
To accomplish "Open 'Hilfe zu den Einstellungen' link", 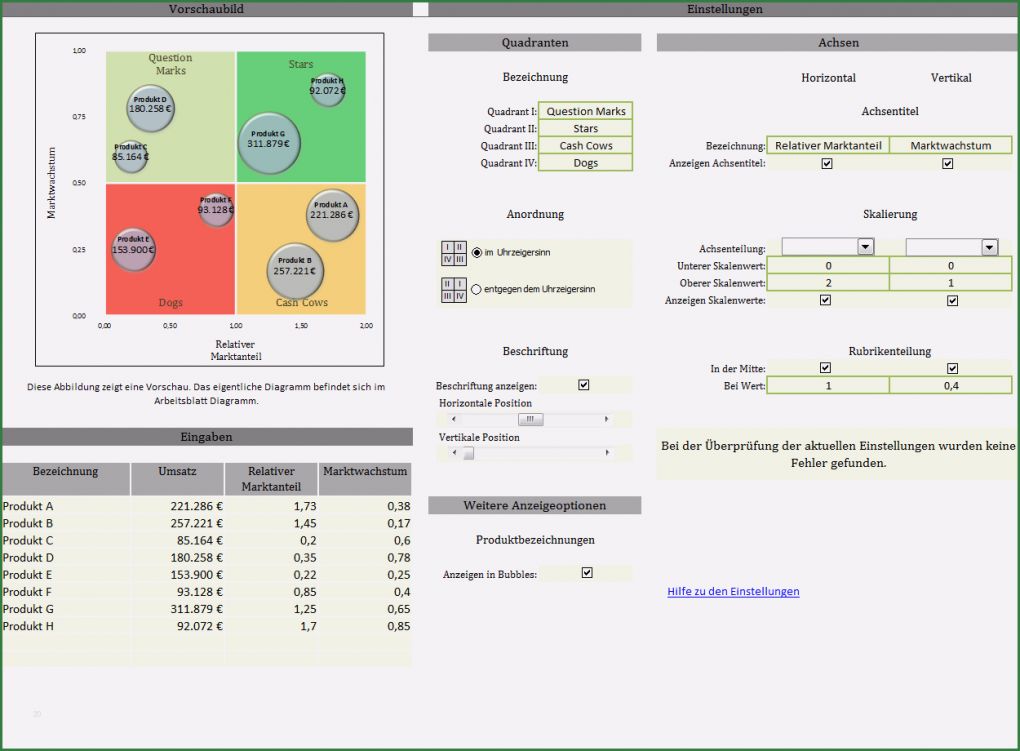I will pyautogui.click(x=733, y=592).
